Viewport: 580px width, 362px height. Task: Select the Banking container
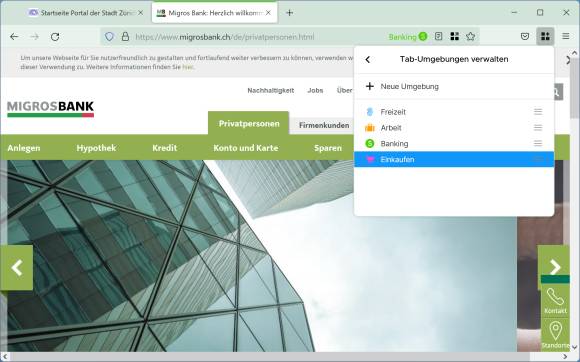pyautogui.click(x=454, y=143)
